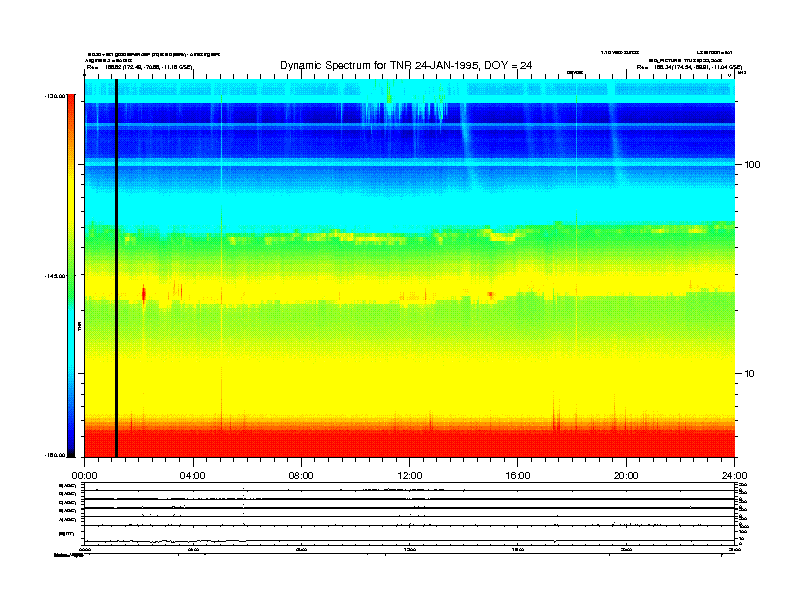Click the '24:00' time axis label
The image size is (792, 612).
[734, 476]
